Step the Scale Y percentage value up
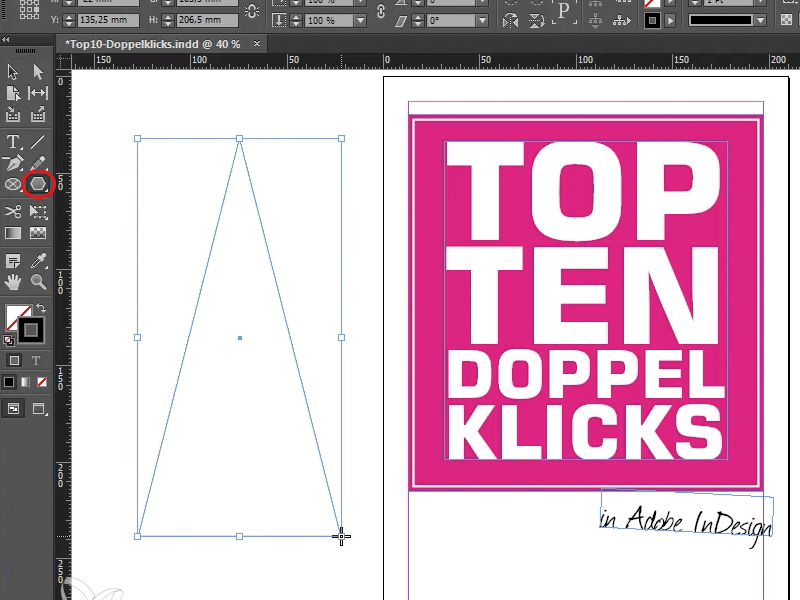Screen dimensions: 800x600 tap(296, 17)
